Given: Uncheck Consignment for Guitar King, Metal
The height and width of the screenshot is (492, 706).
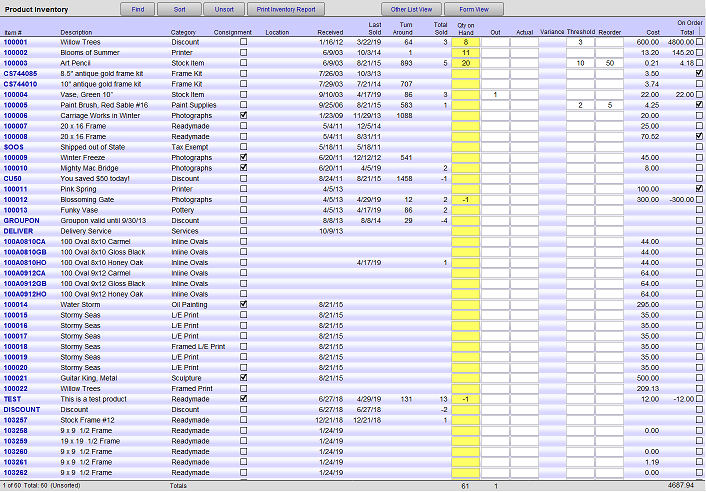Looking at the screenshot, I should coord(243,378).
